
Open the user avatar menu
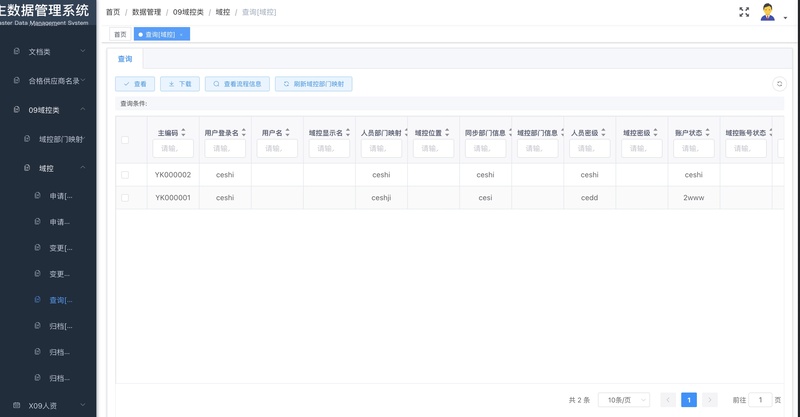[767, 12]
